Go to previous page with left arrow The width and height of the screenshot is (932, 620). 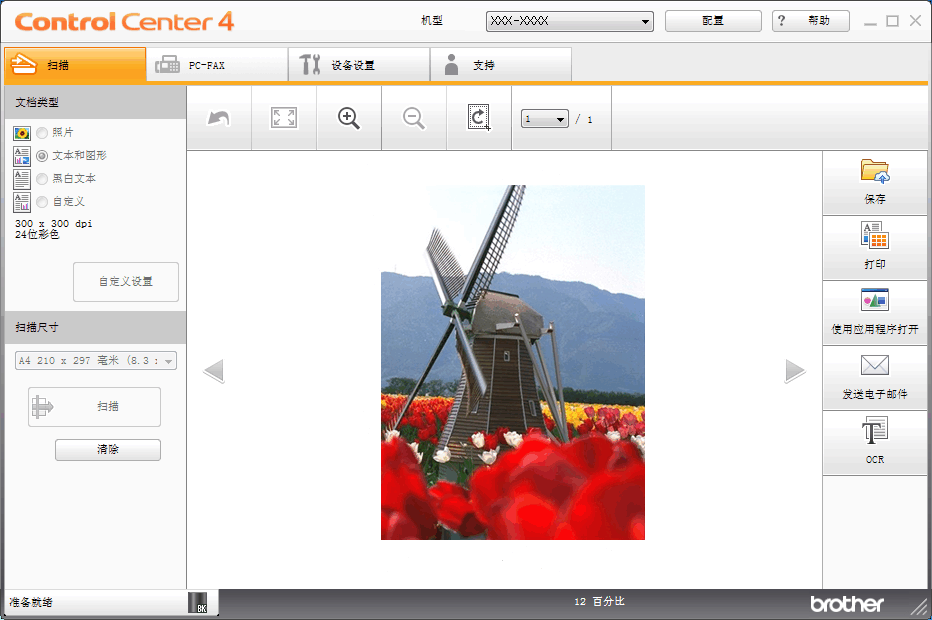[213, 371]
